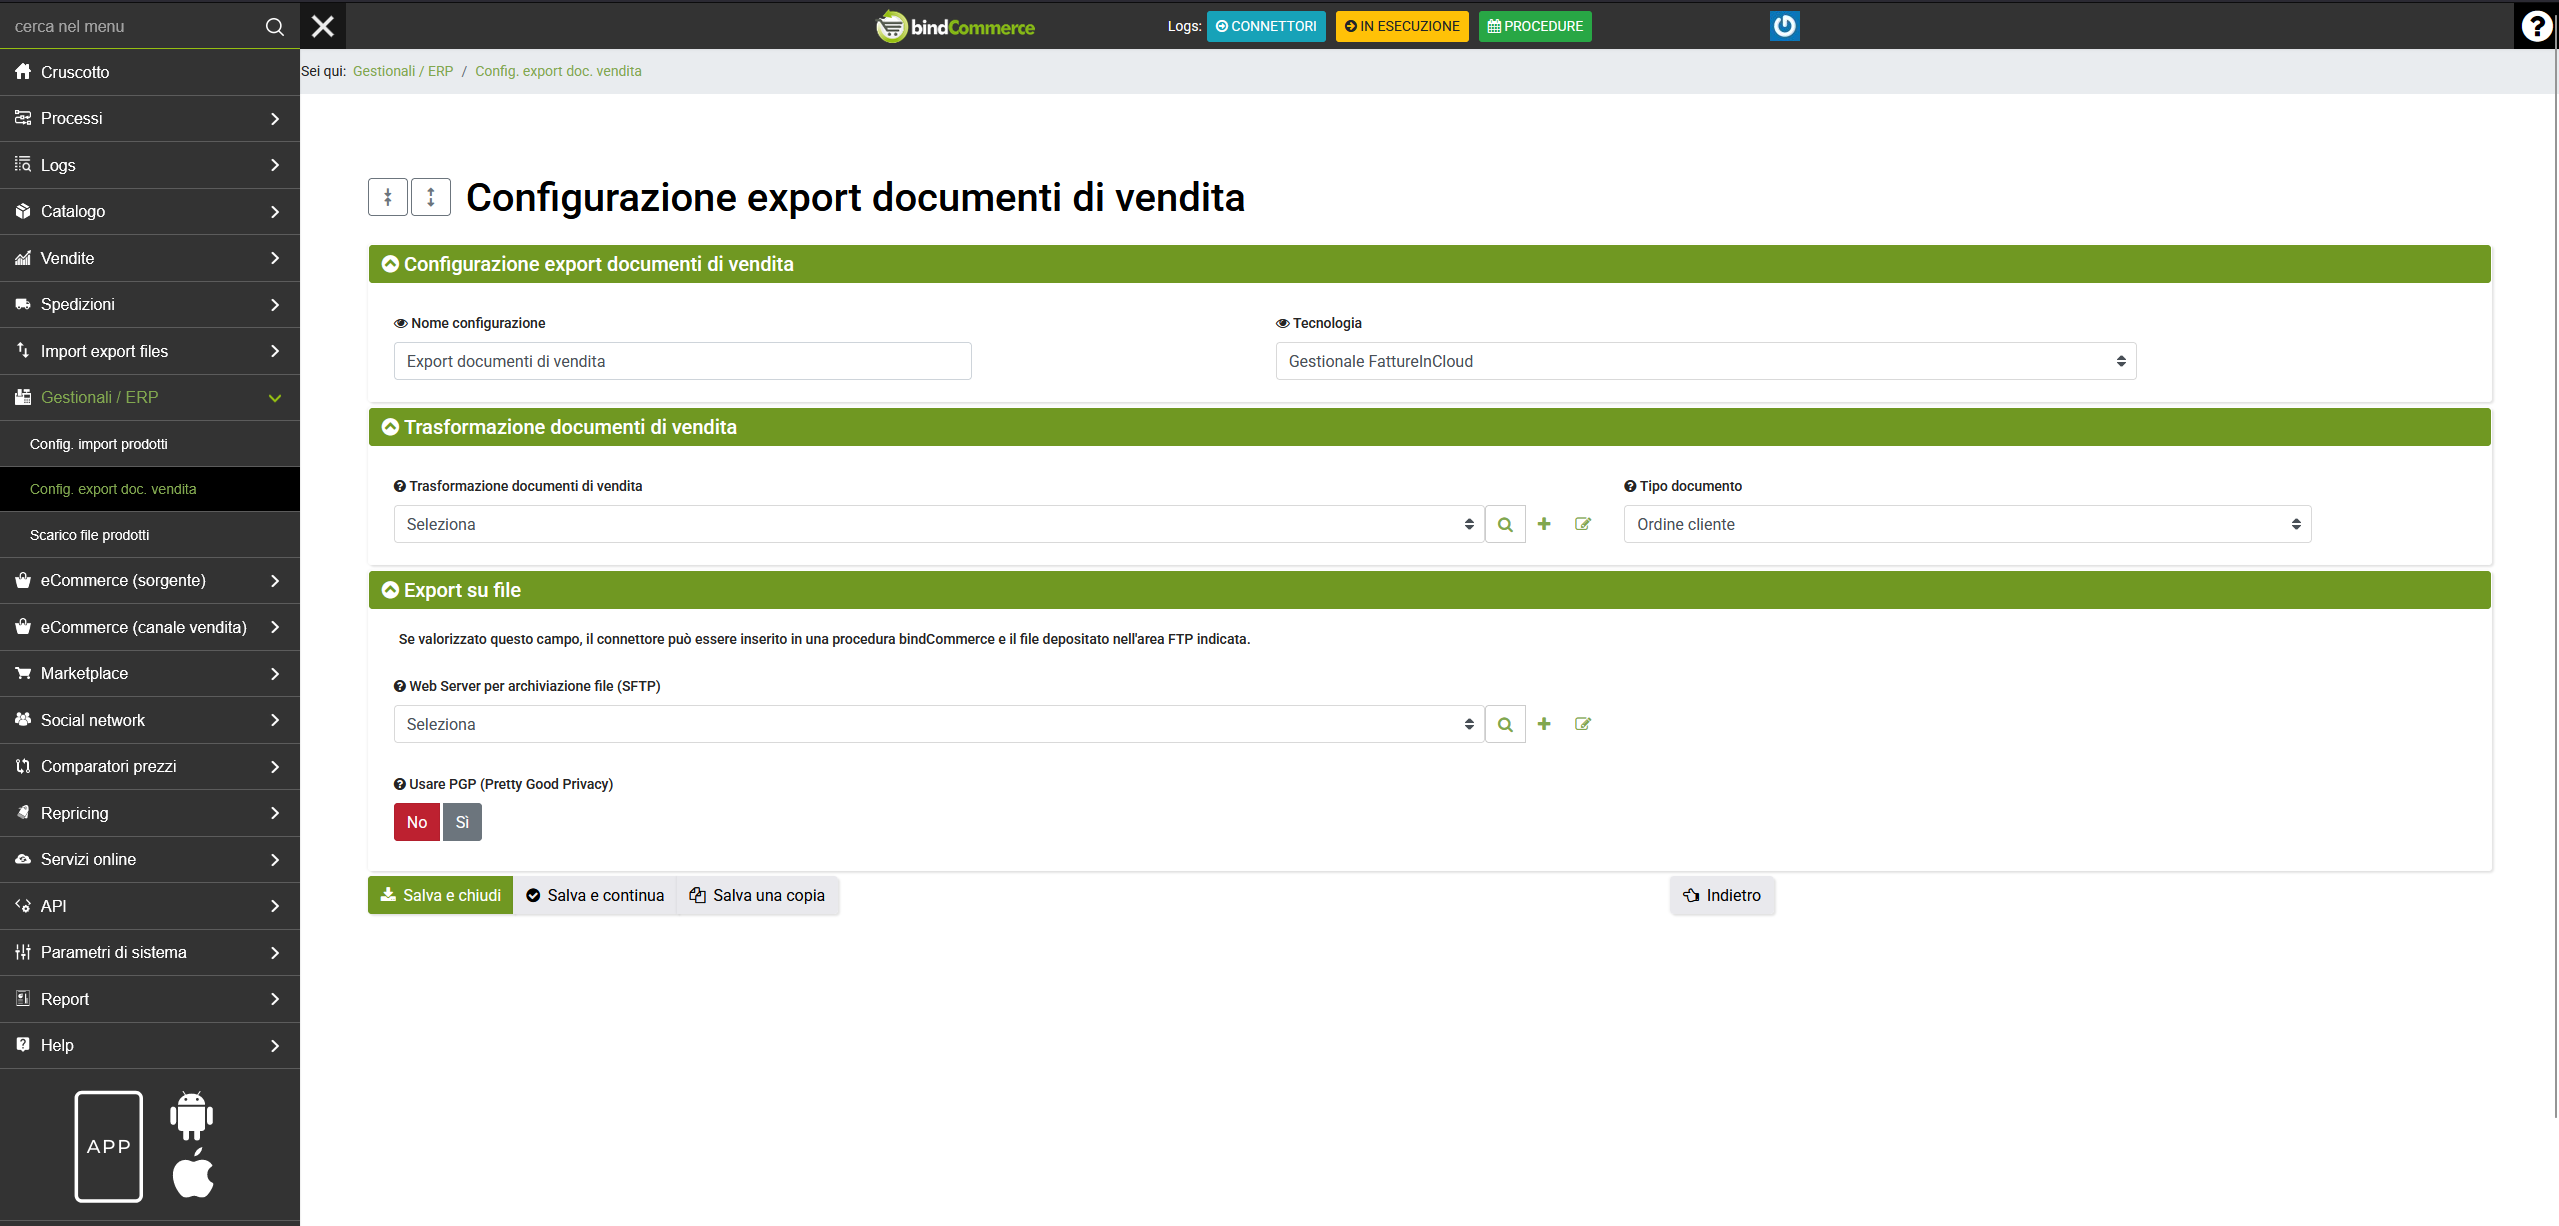Open Scarico file prodotti menu item
Viewport: 2559px width, 1226px height.
pyautogui.click(x=90, y=535)
